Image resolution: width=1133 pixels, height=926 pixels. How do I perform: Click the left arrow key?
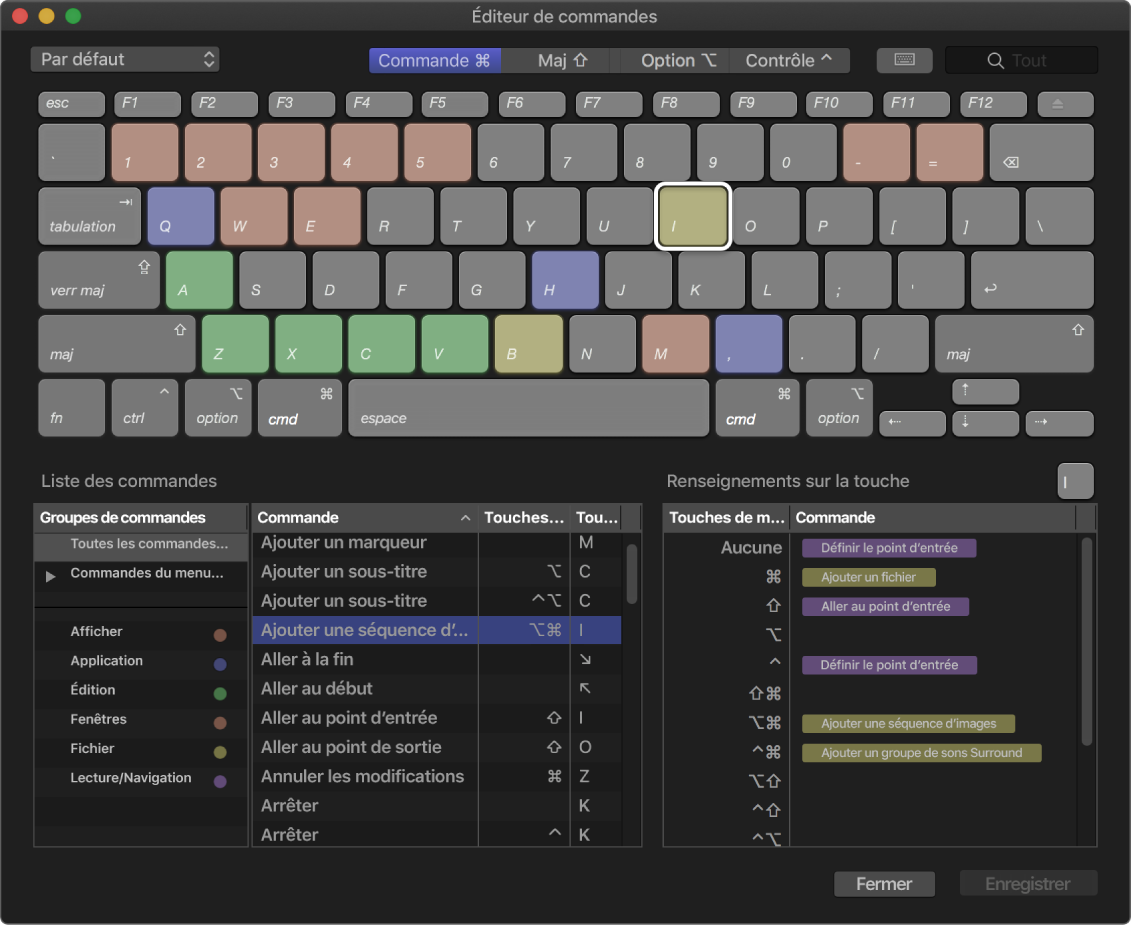pyautogui.click(x=911, y=423)
